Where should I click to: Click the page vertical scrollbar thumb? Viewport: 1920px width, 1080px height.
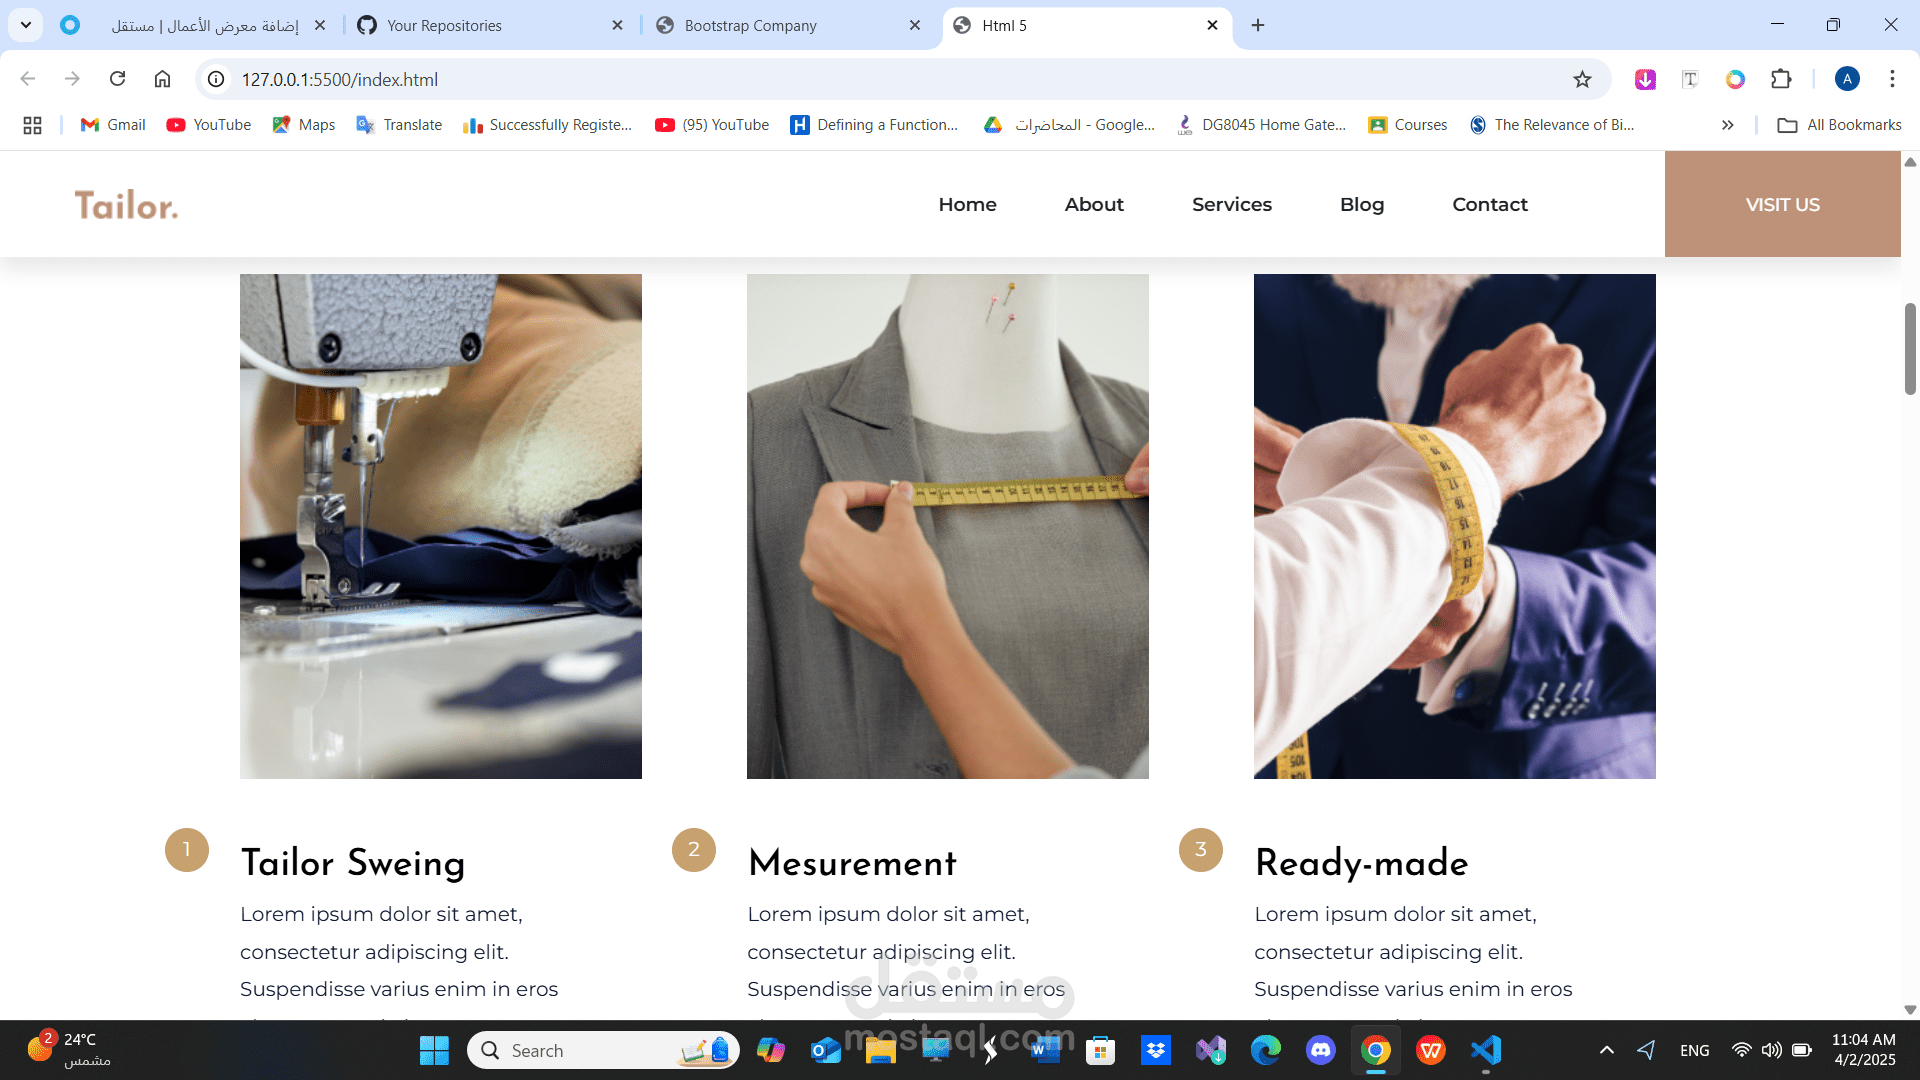tap(1909, 348)
